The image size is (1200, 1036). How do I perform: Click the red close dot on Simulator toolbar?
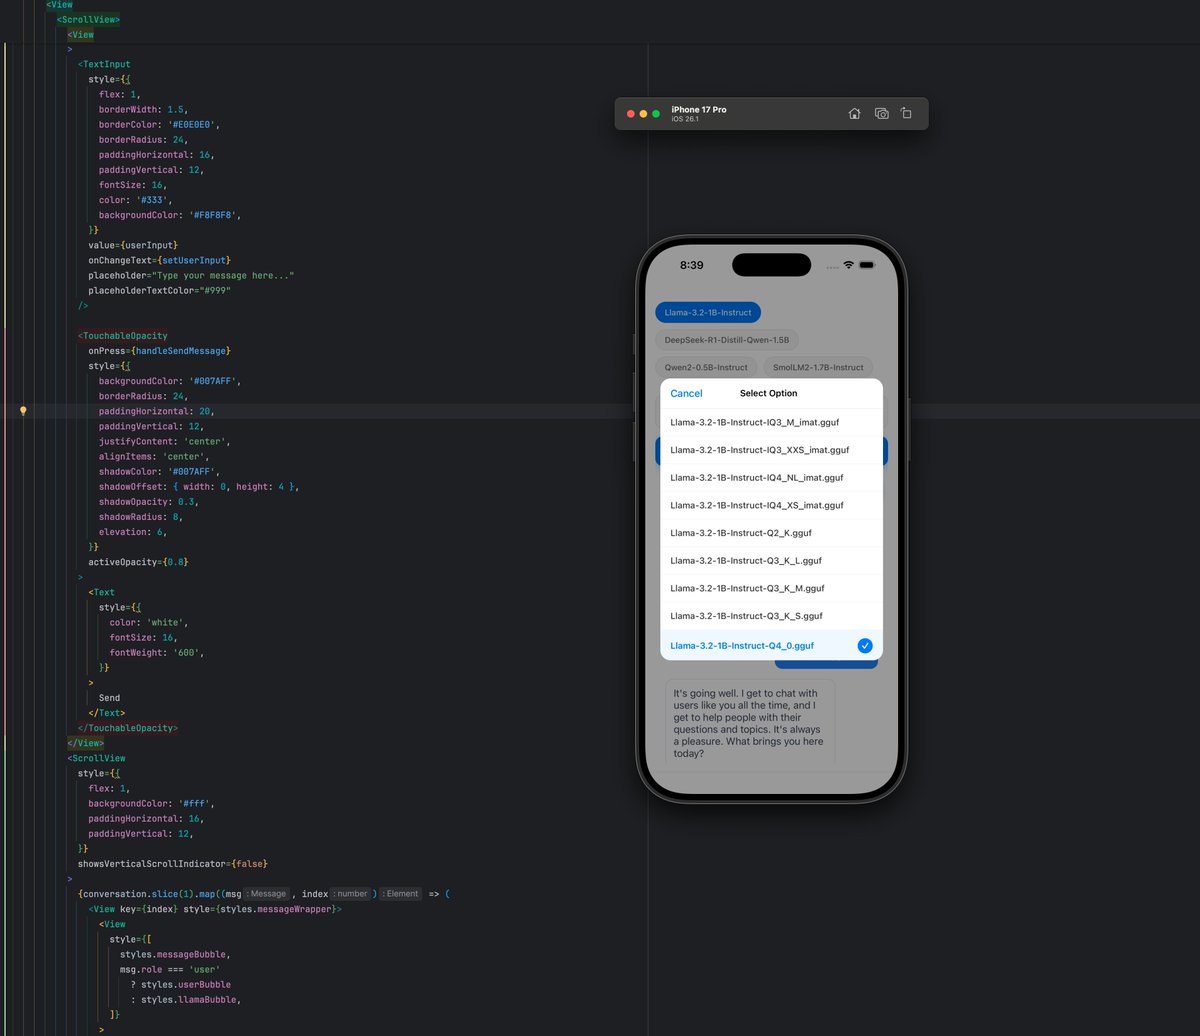[631, 114]
